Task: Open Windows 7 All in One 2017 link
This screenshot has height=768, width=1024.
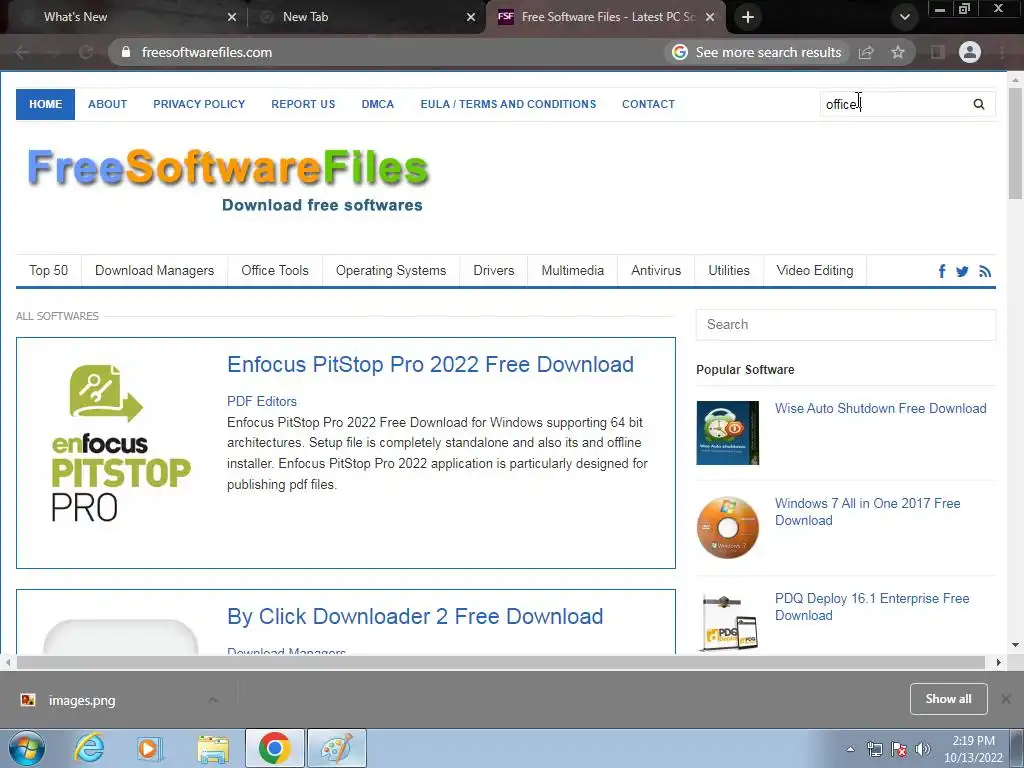Action: pyautogui.click(x=867, y=512)
